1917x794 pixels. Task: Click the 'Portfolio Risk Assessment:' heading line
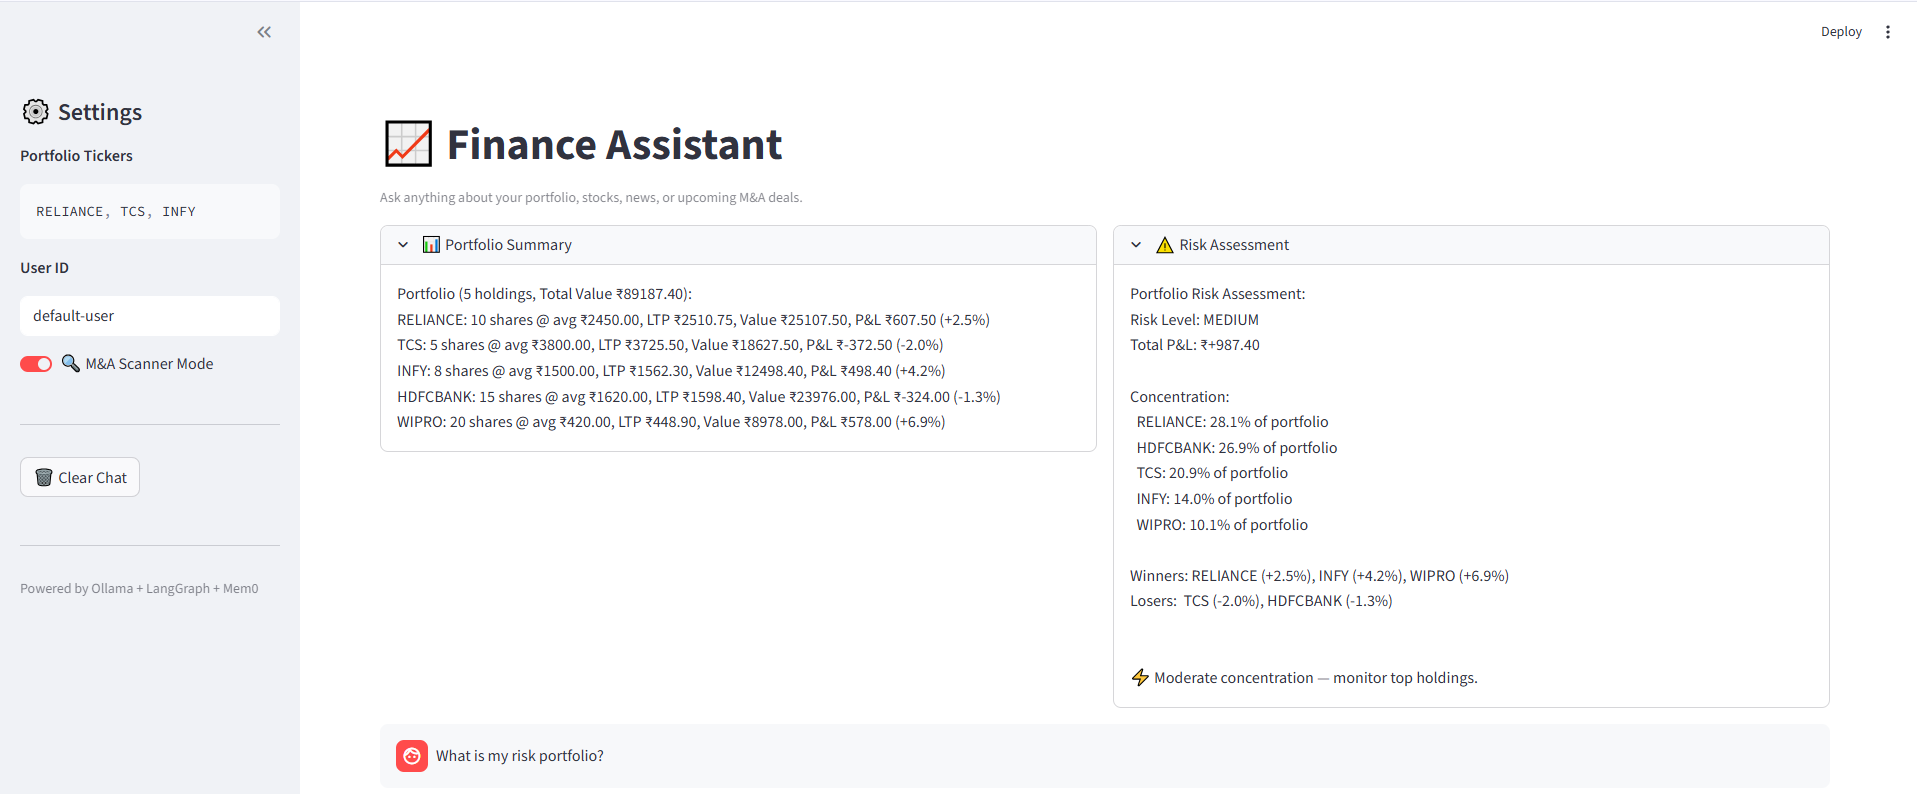[x=1218, y=294]
